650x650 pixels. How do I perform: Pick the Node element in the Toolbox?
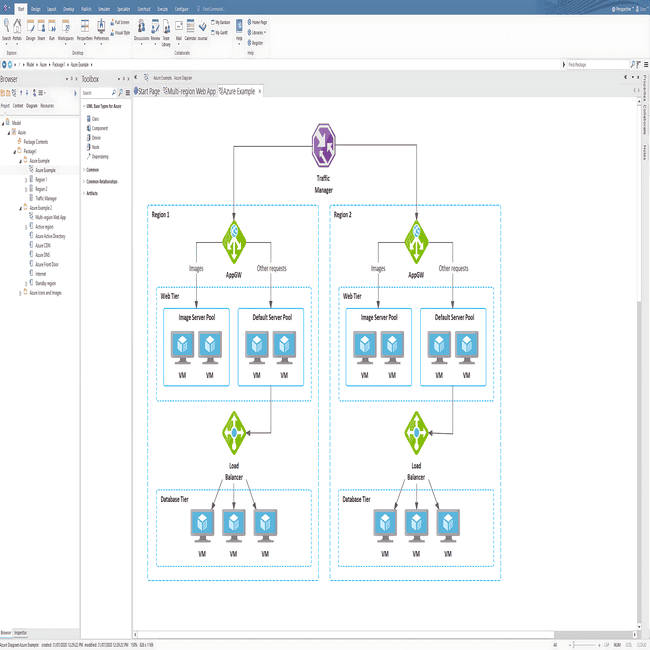click(93, 147)
